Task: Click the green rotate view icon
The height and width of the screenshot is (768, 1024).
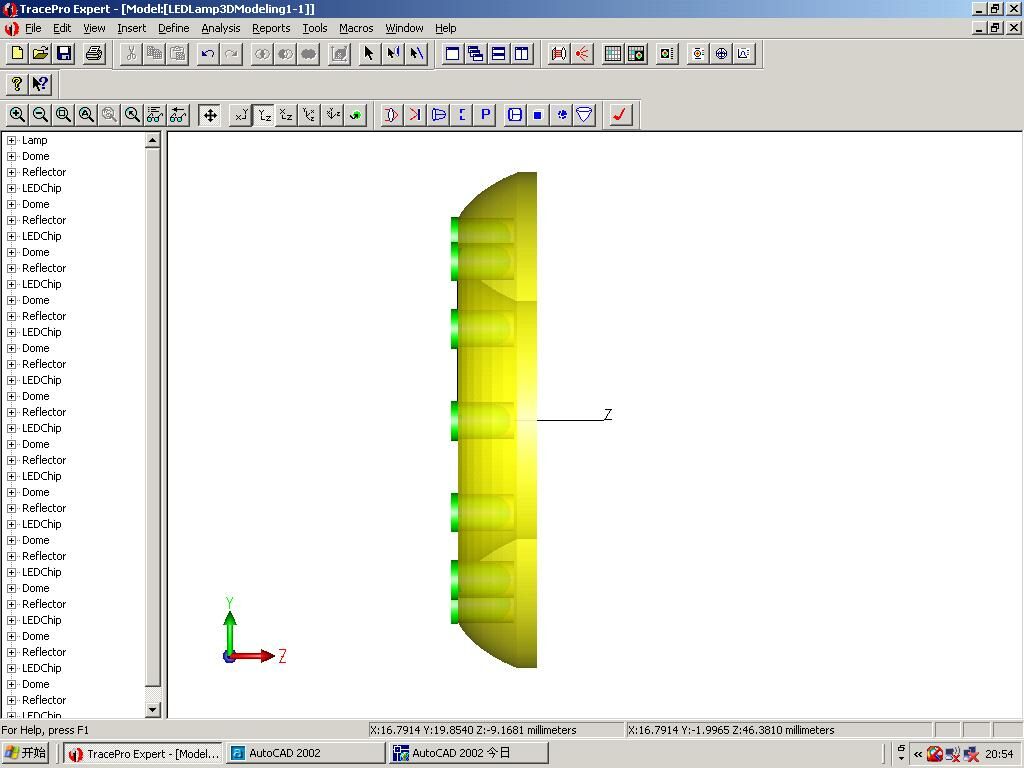Action: click(356, 115)
